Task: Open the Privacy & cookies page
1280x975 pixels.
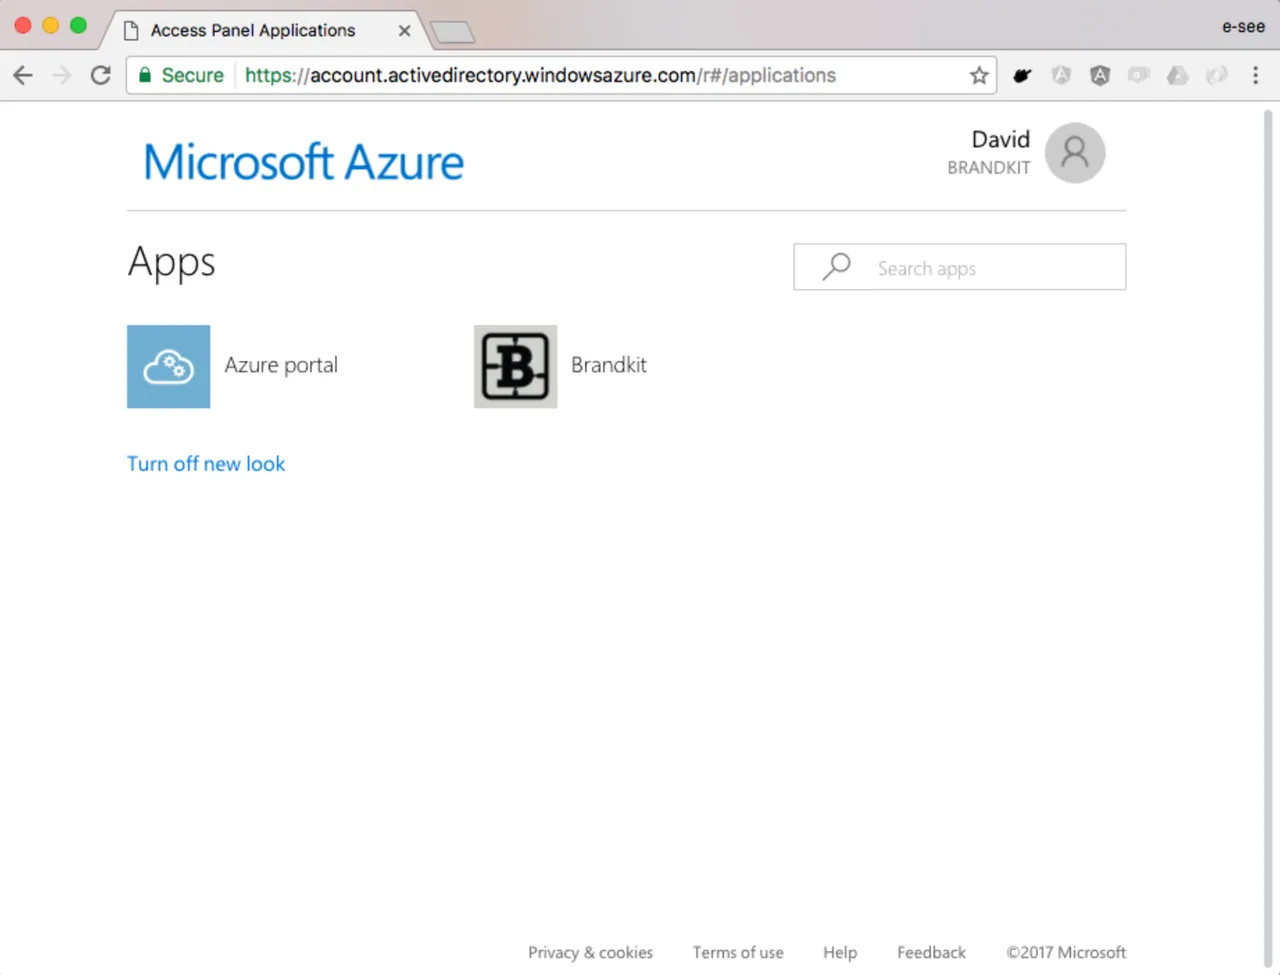Action: click(x=590, y=952)
